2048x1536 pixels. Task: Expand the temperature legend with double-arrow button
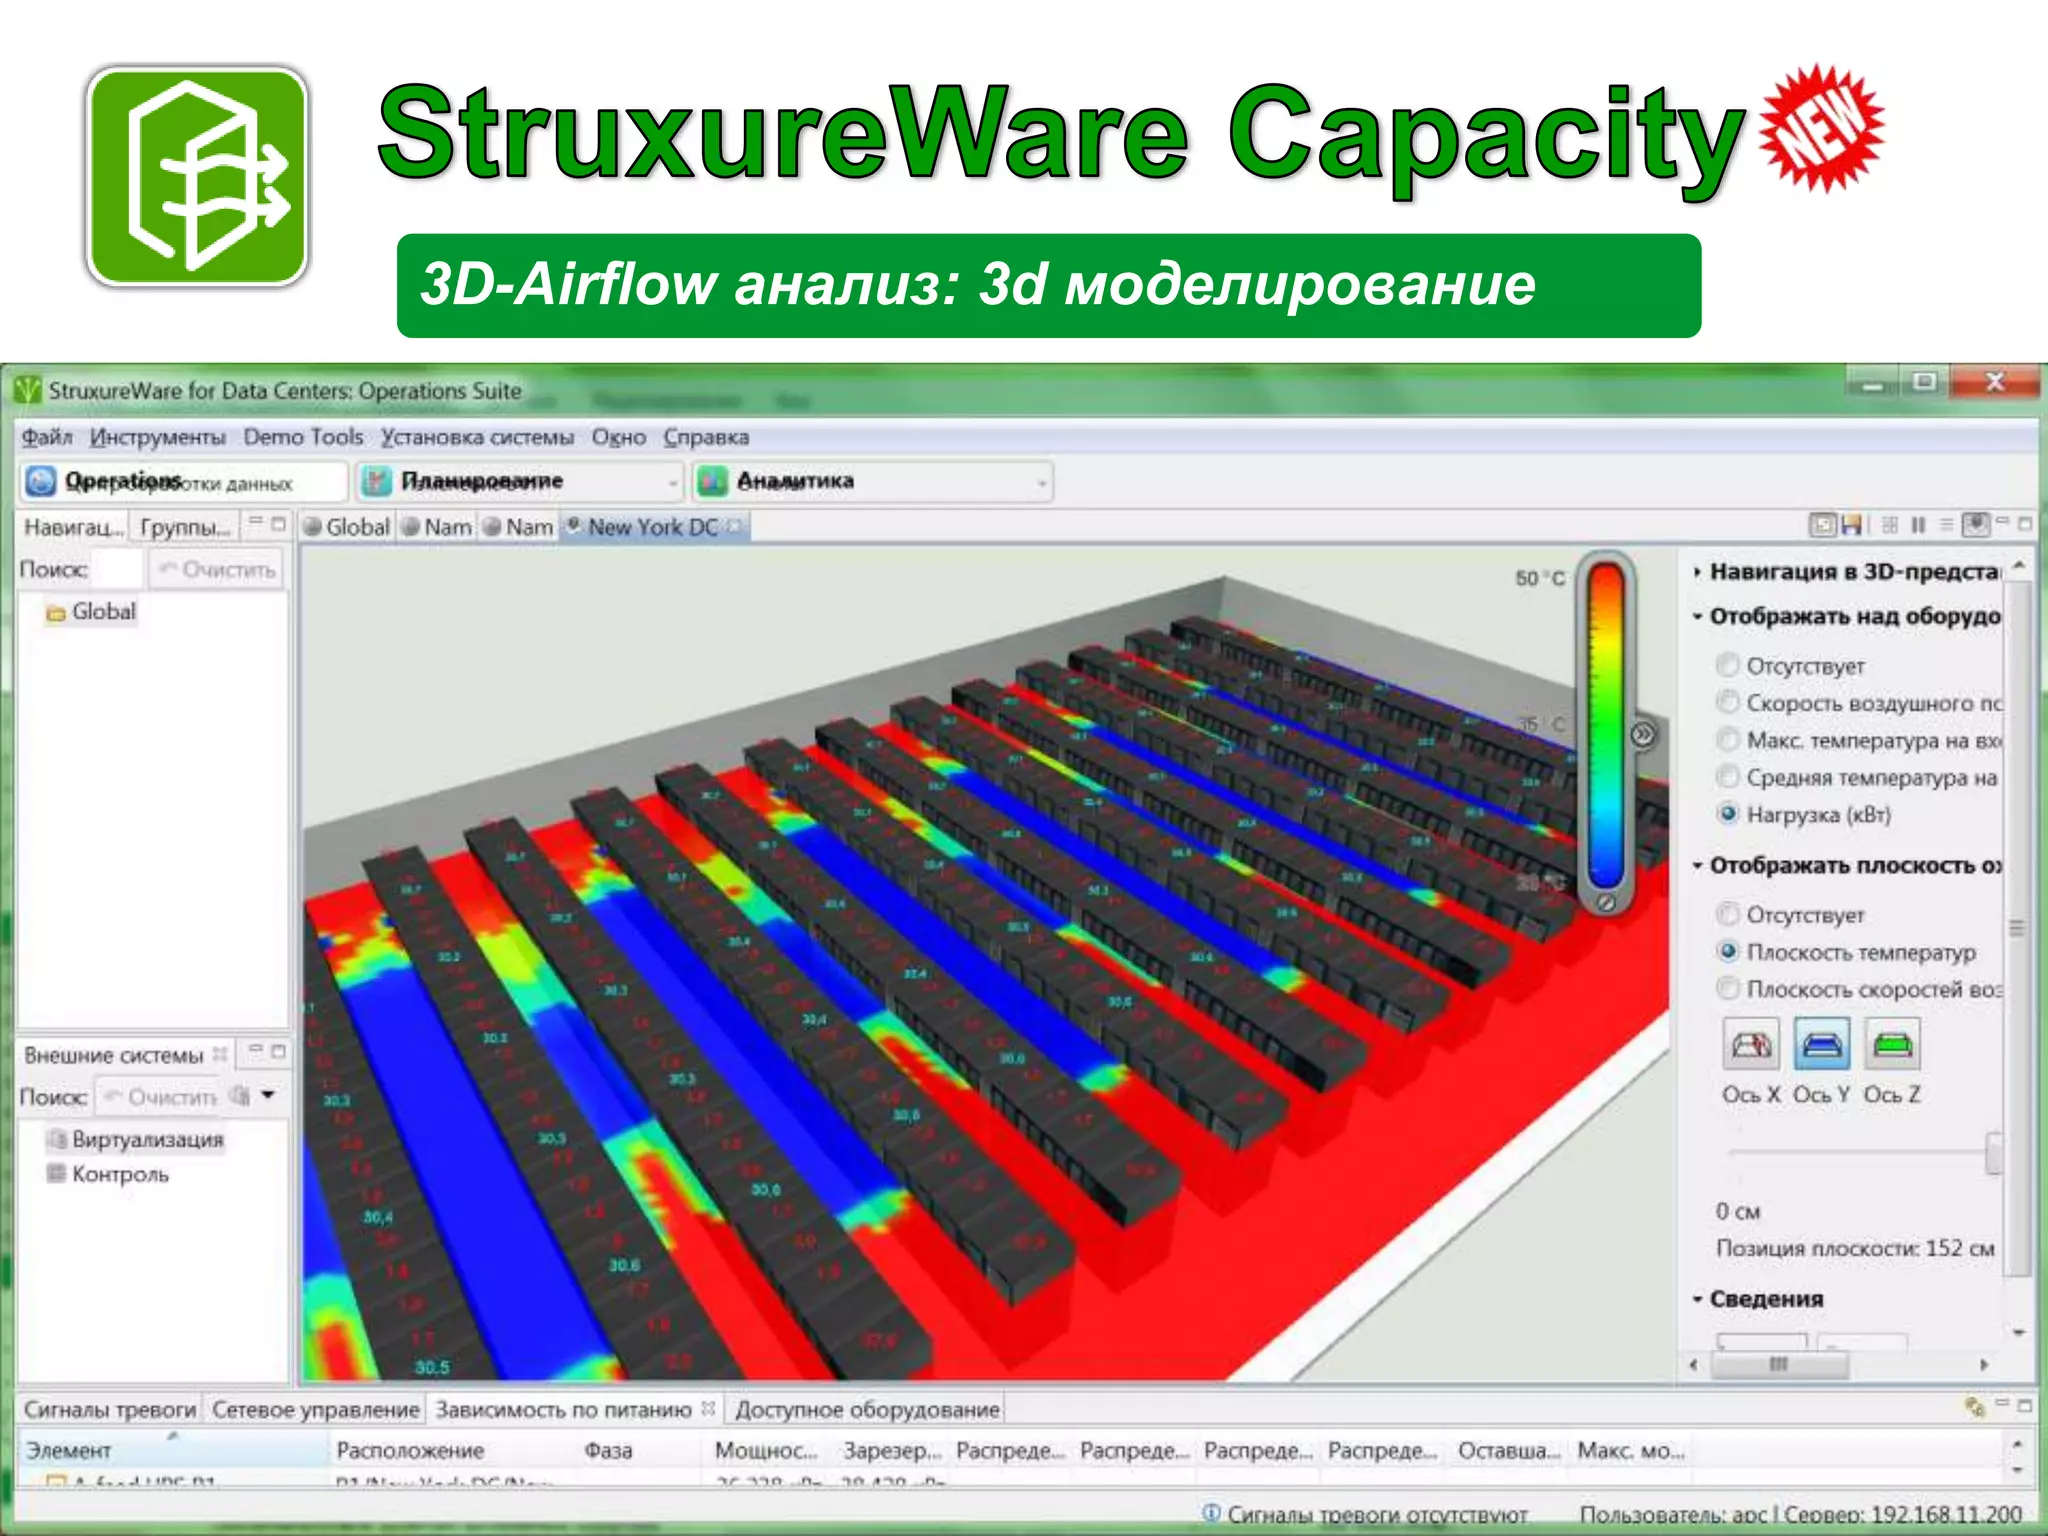(1643, 735)
